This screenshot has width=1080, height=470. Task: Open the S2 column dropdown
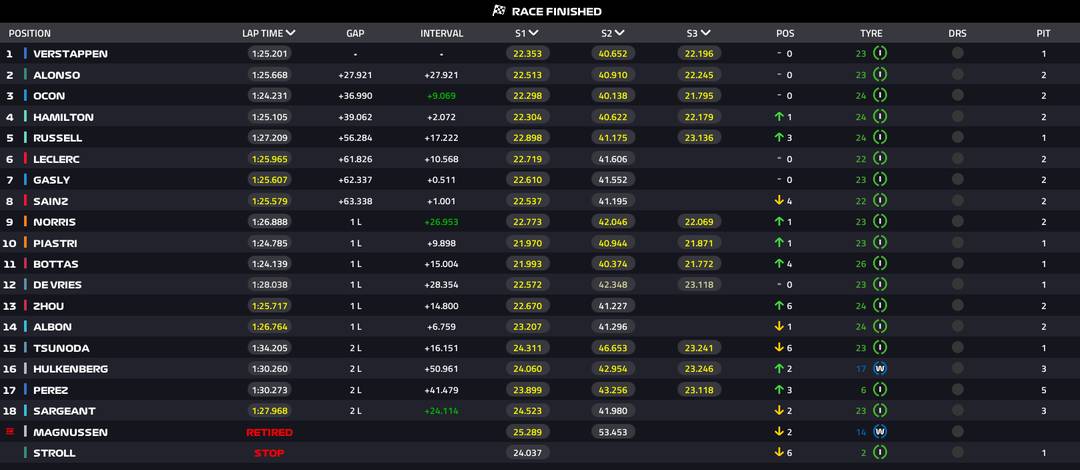tap(620, 32)
